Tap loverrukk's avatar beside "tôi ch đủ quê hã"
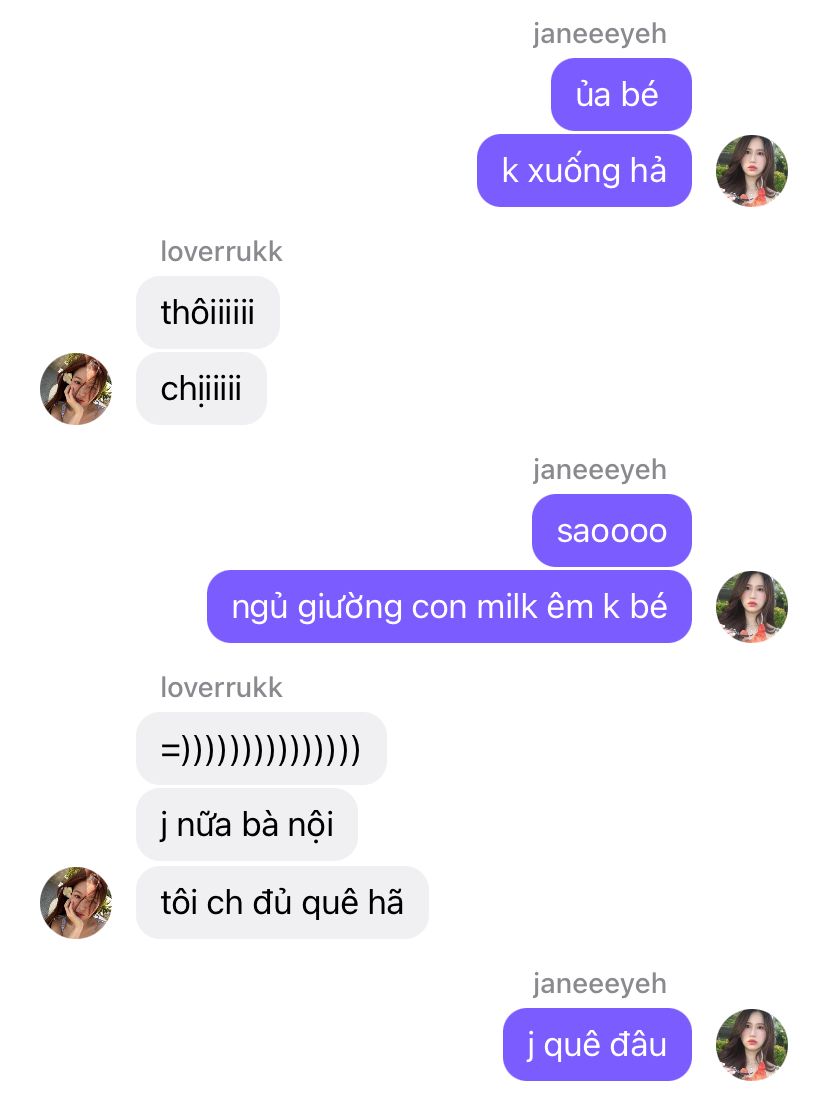The height and width of the screenshot is (1119, 828). tap(76, 903)
